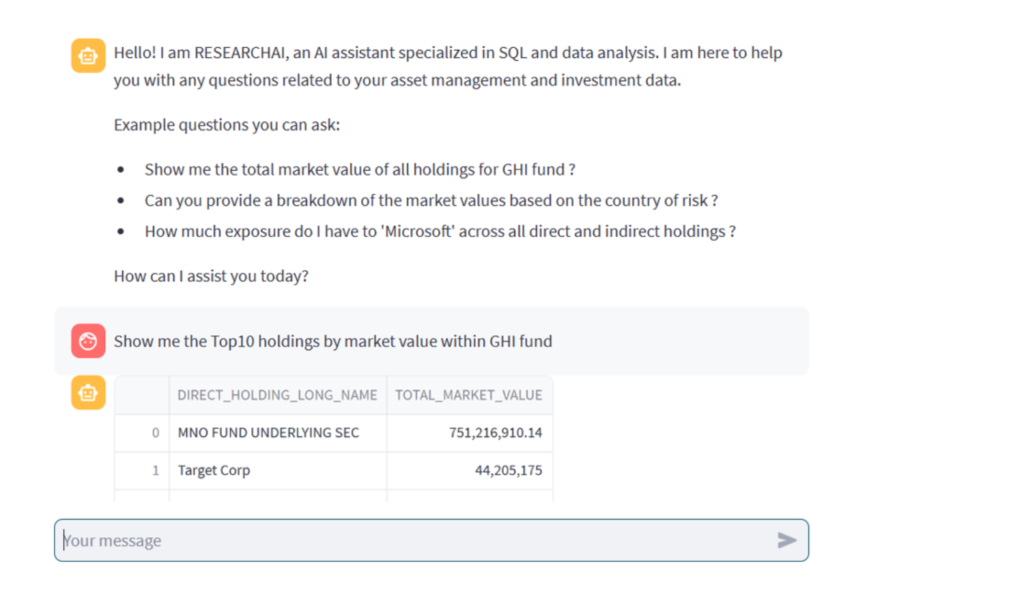Click the send arrow icon
Image resolution: width=1024 pixels, height=594 pixels.
click(x=786, y=540)
